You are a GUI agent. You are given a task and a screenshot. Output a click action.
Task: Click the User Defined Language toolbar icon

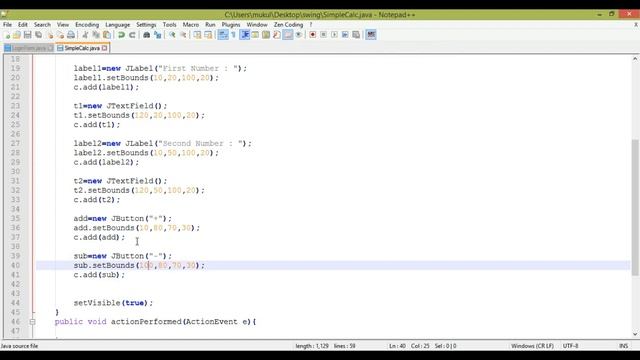click(255, 35)
